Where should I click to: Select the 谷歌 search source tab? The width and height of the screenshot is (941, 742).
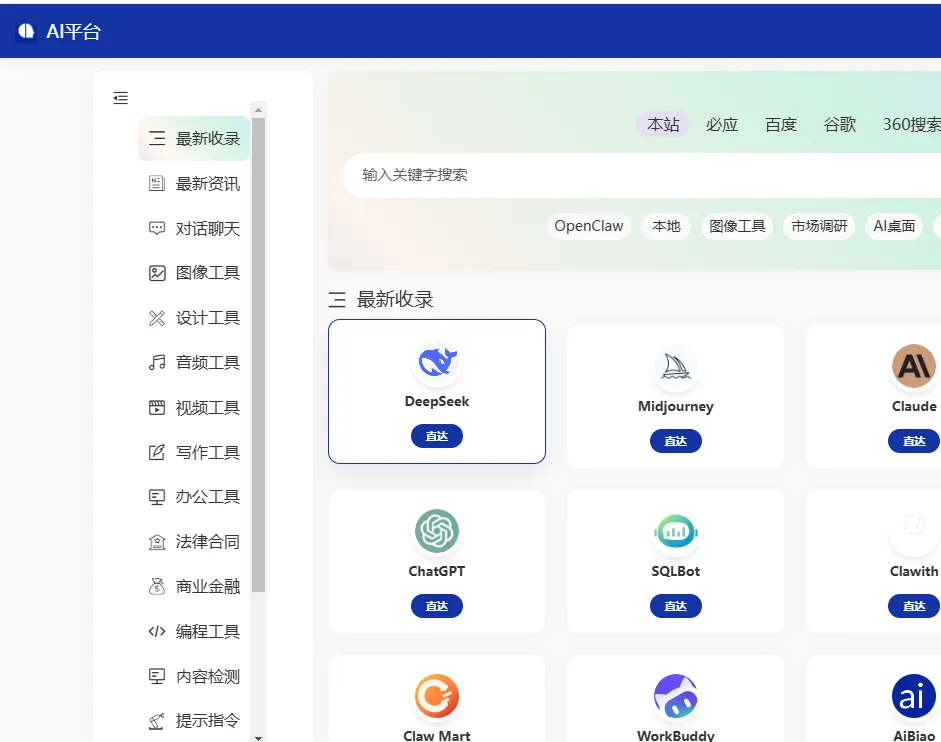[x=840, y=124]
